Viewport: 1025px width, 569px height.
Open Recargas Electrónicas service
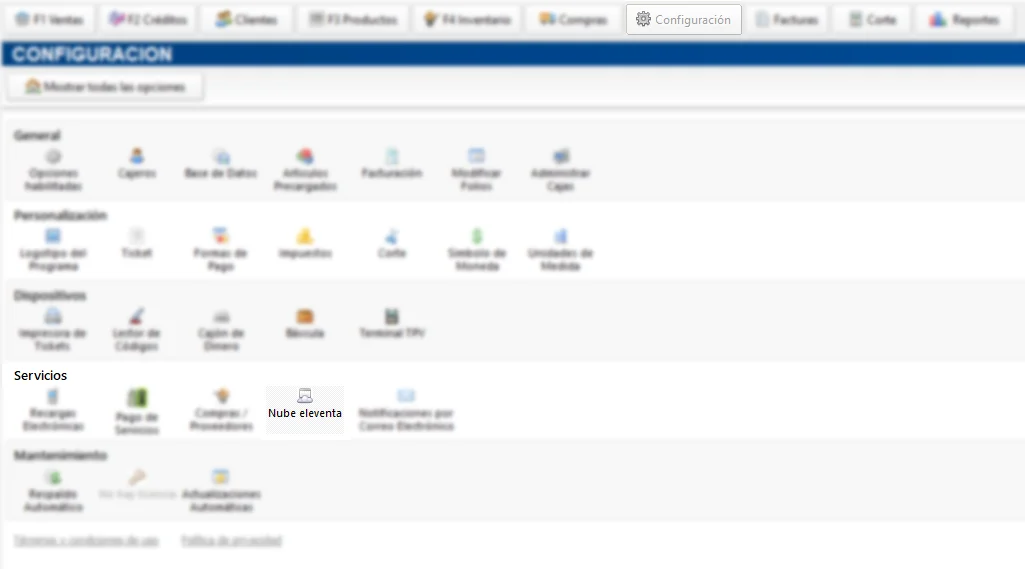coord(54,410)
